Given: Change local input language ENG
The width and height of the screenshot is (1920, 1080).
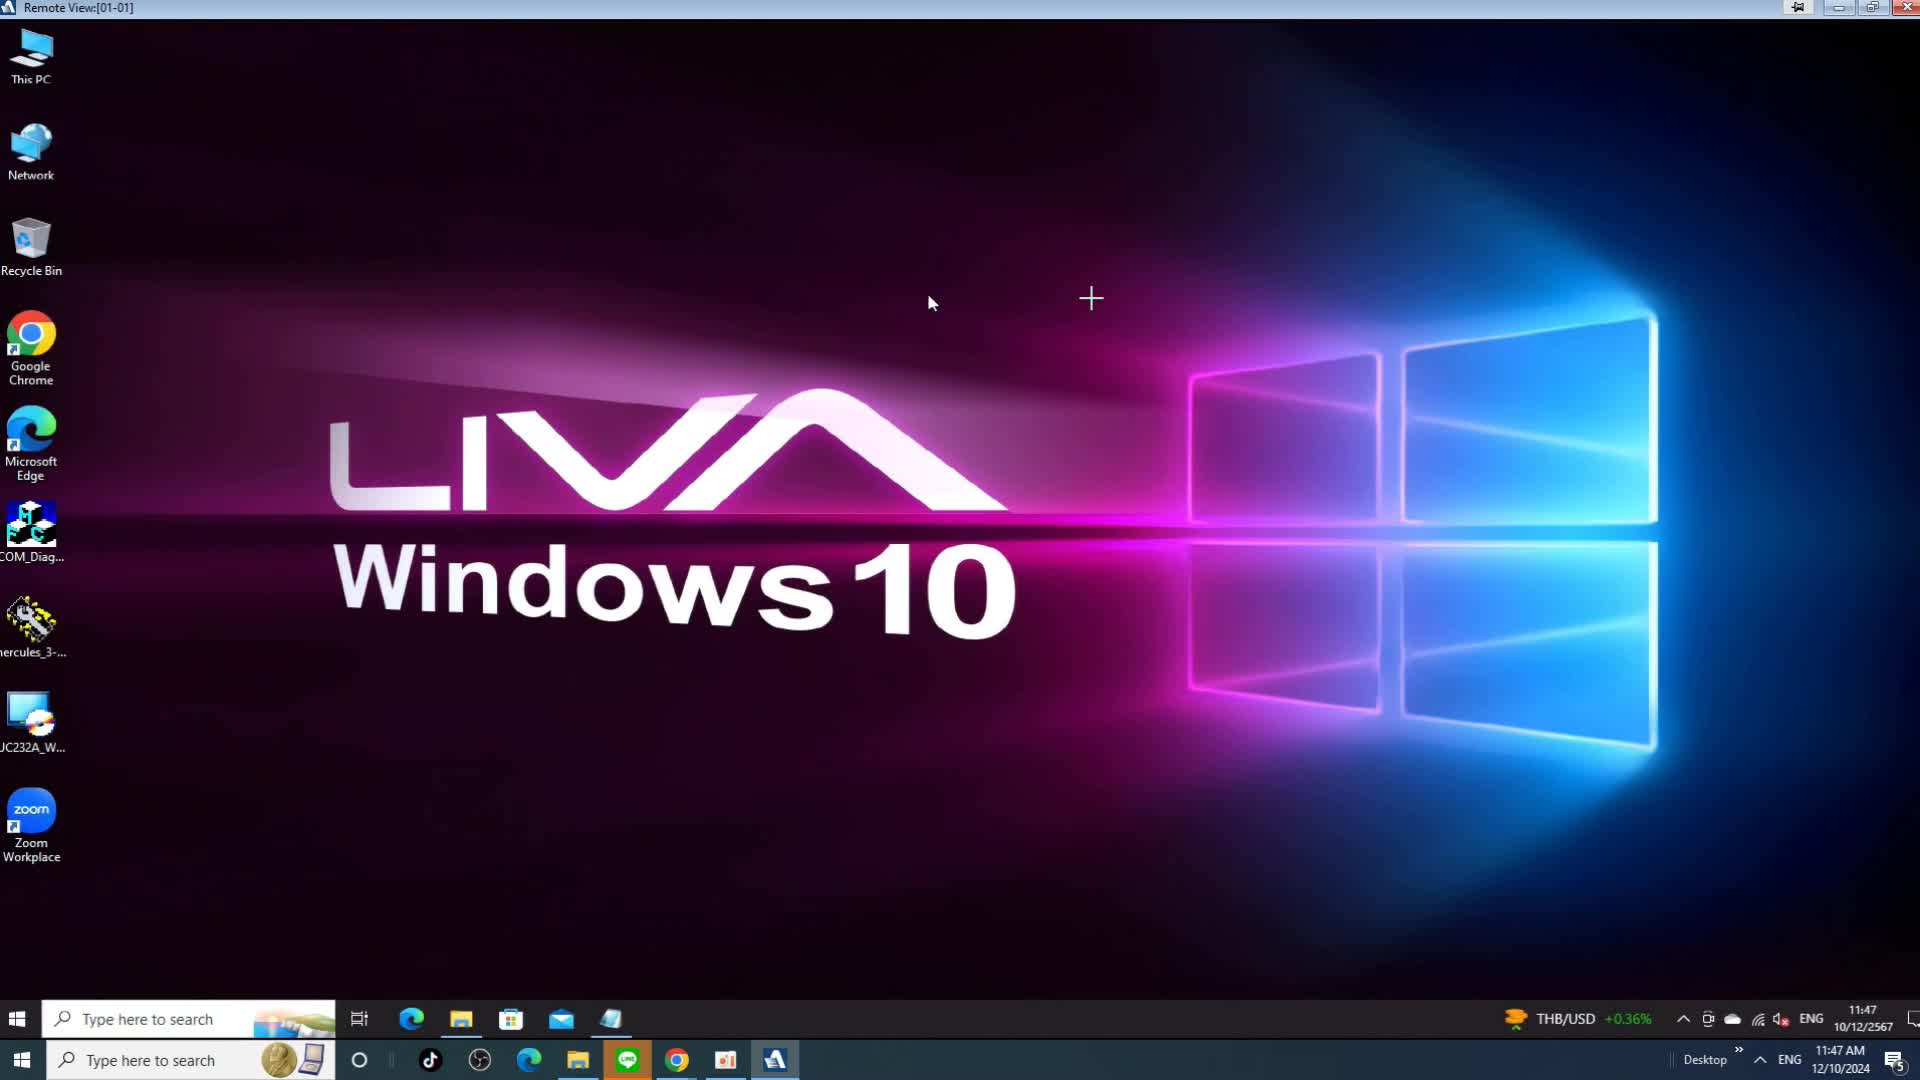Looking at the screenshot, I should [x=1790, y=1060].
